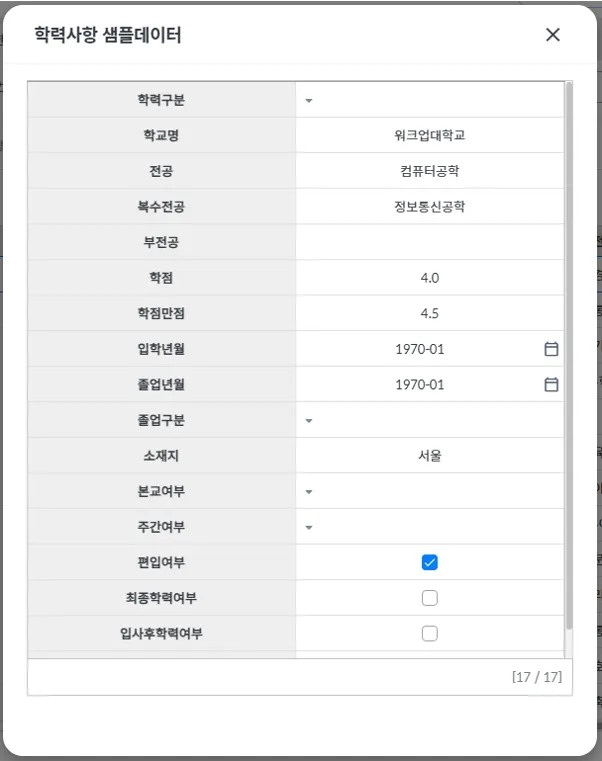
Task: Expand the 본교여부 dropdown
Action: click(309, 492)
